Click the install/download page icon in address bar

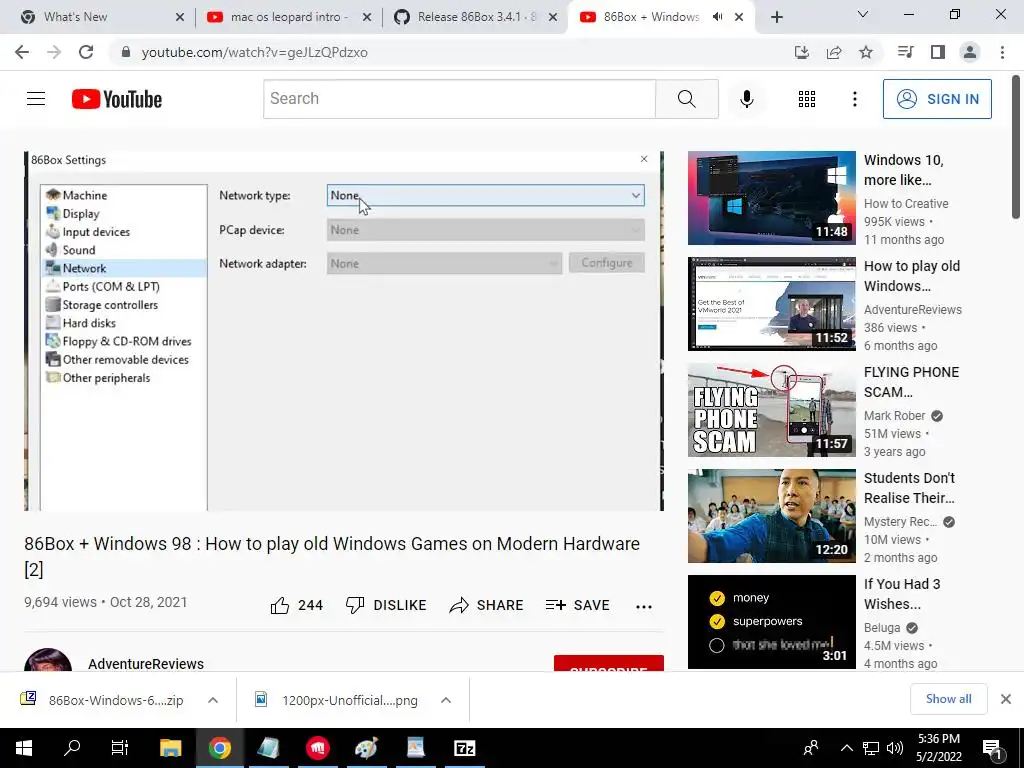[x=802, y=52]
